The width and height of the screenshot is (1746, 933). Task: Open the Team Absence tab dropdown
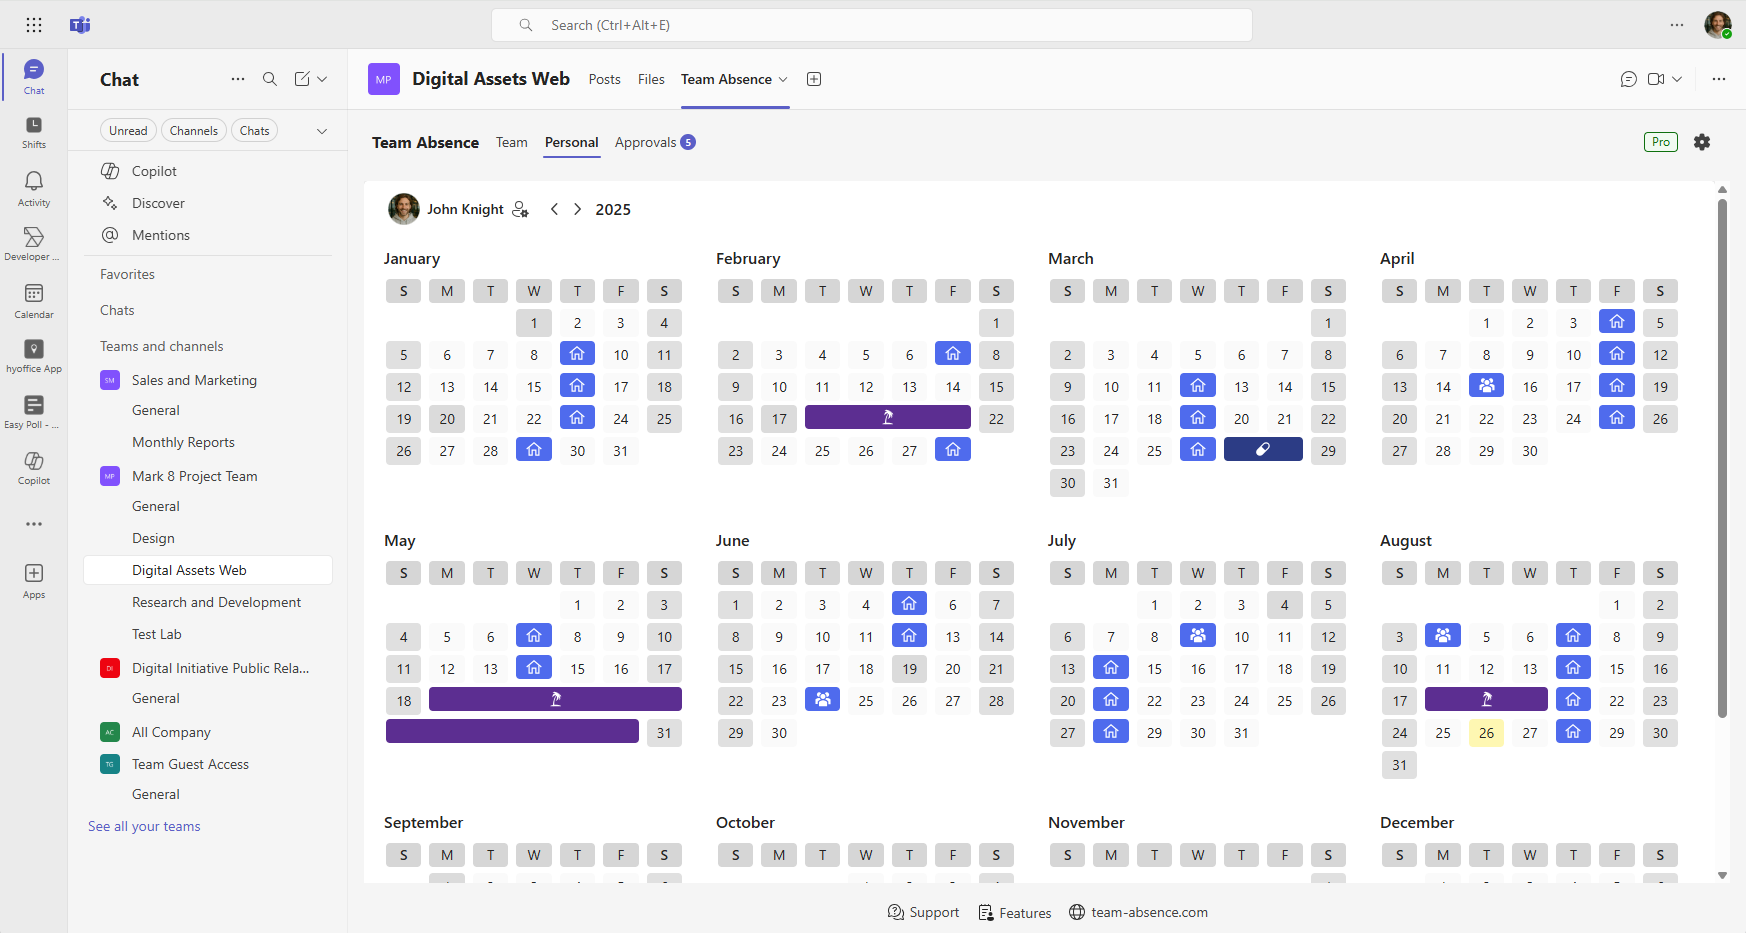click(x=783, y=79)
